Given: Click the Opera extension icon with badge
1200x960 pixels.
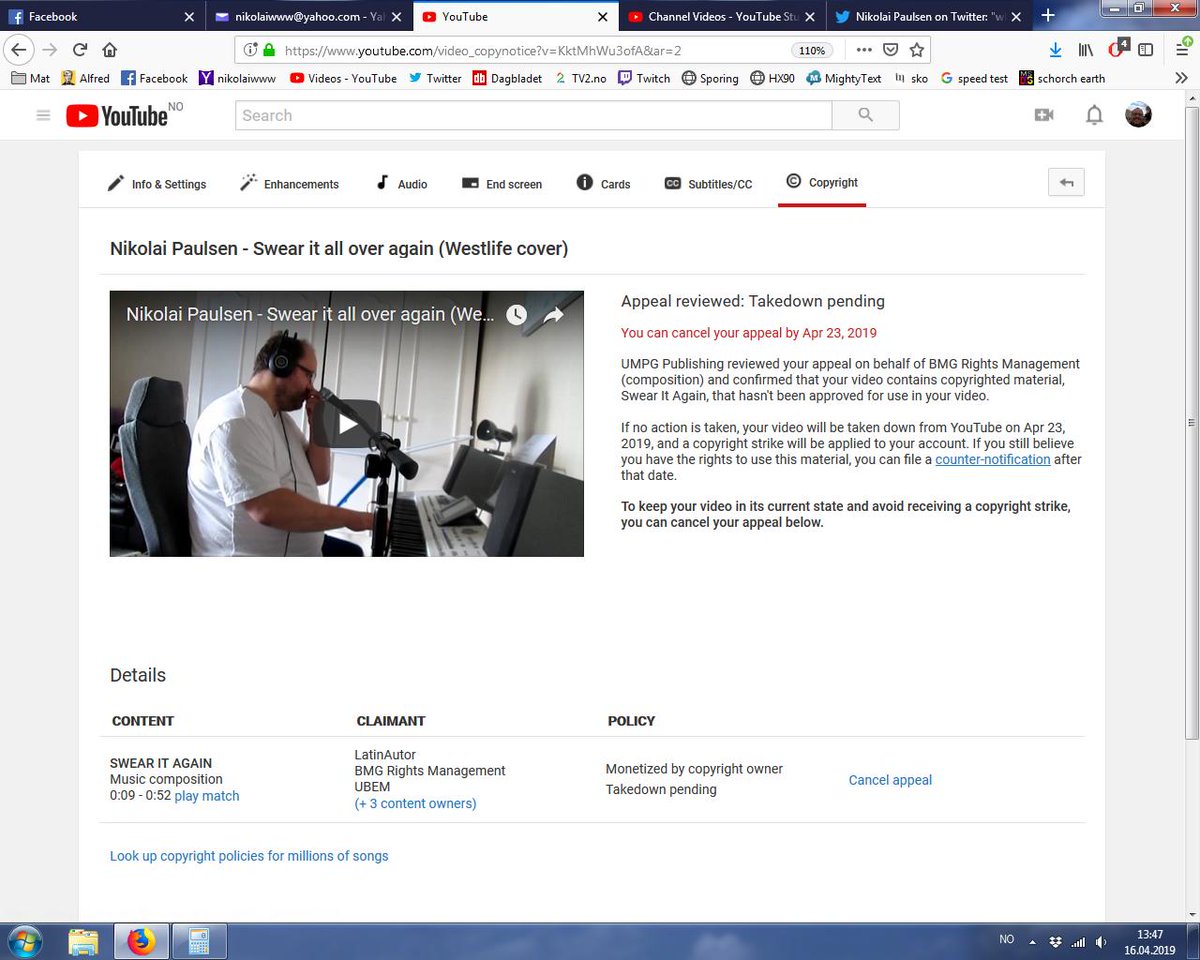Looking at the screenshot, I should pyautogui.click(x=1118, y=49).
